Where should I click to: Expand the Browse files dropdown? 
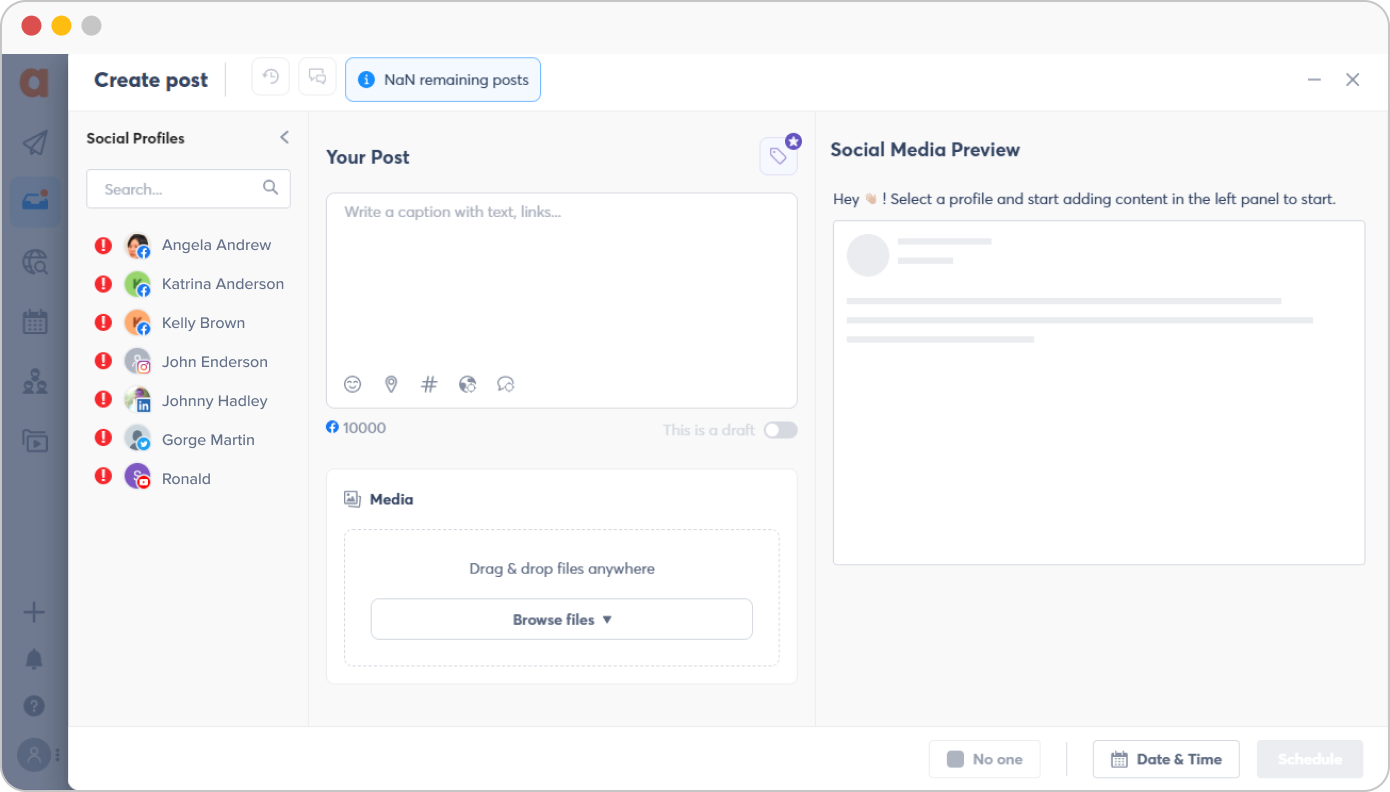point(561,619)
